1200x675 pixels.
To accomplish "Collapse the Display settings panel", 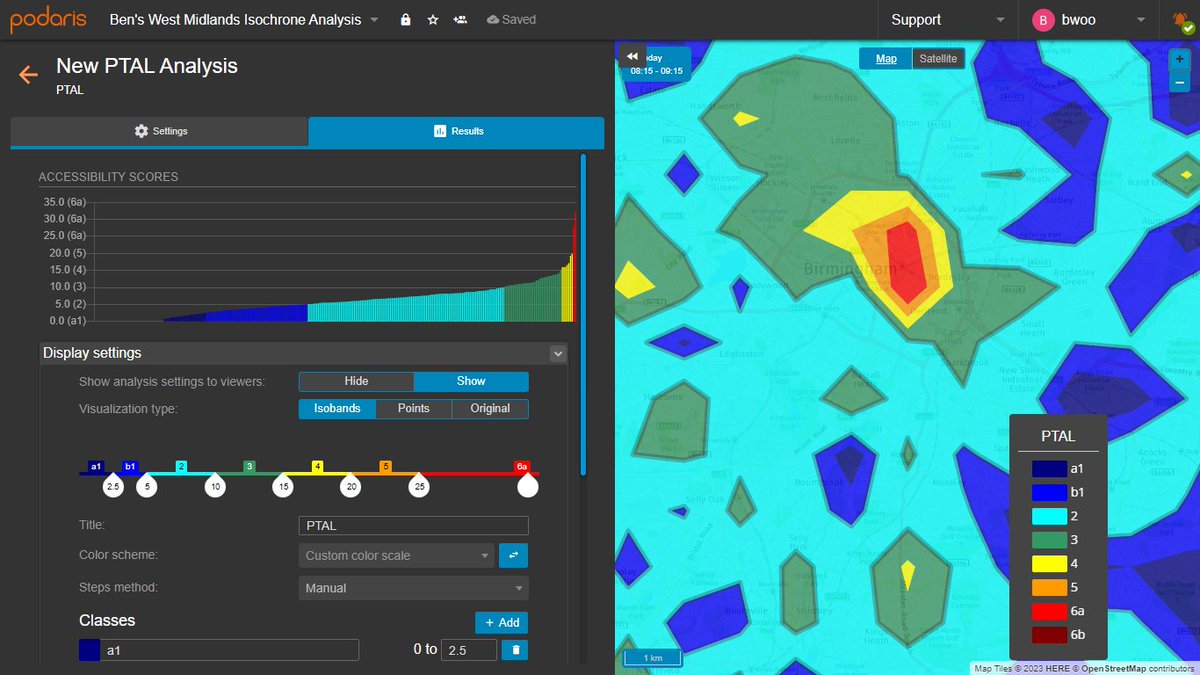I will tap(558, 353).
